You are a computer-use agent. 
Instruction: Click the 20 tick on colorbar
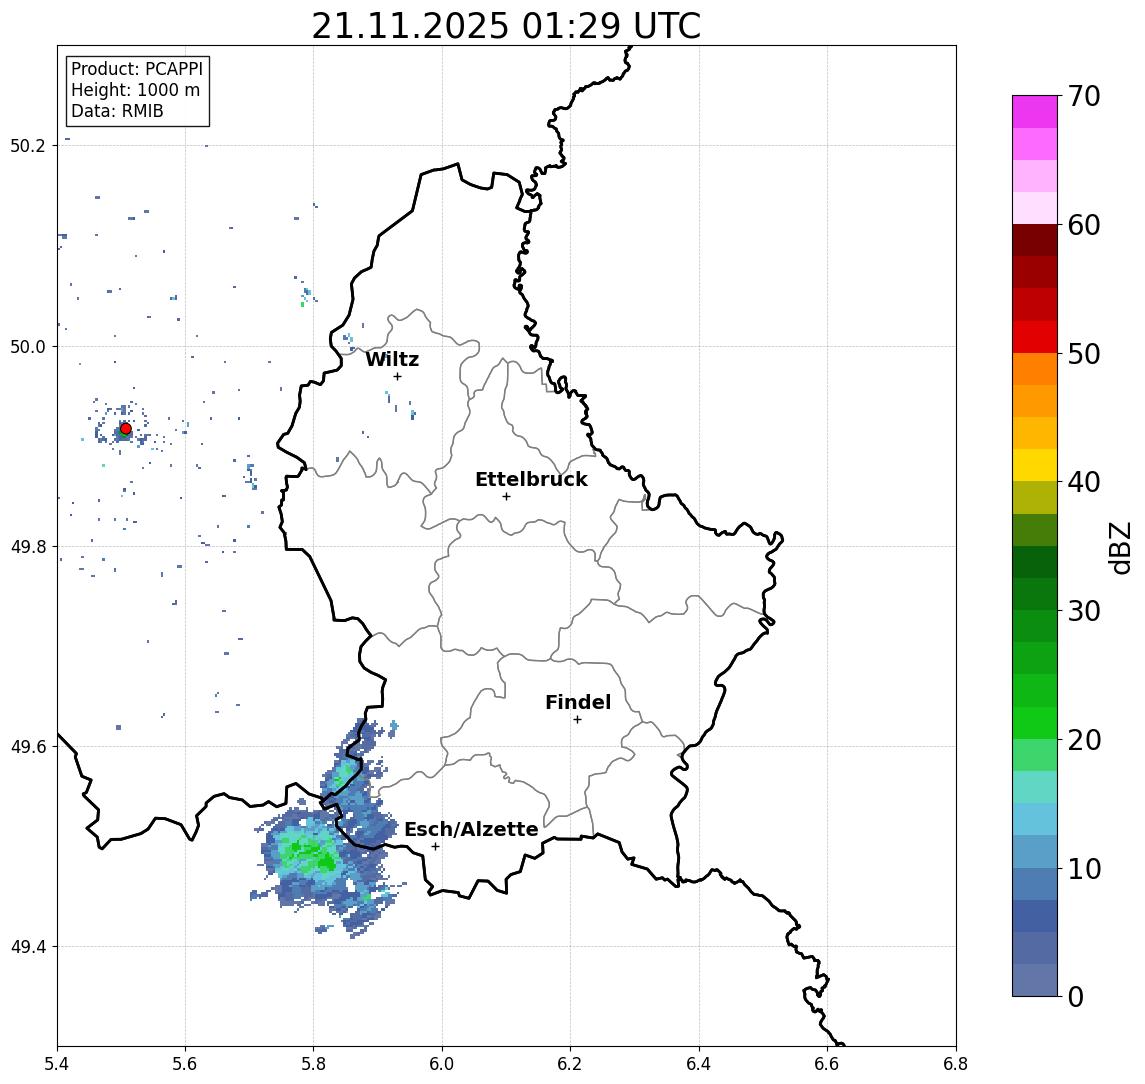(1084, 739)
